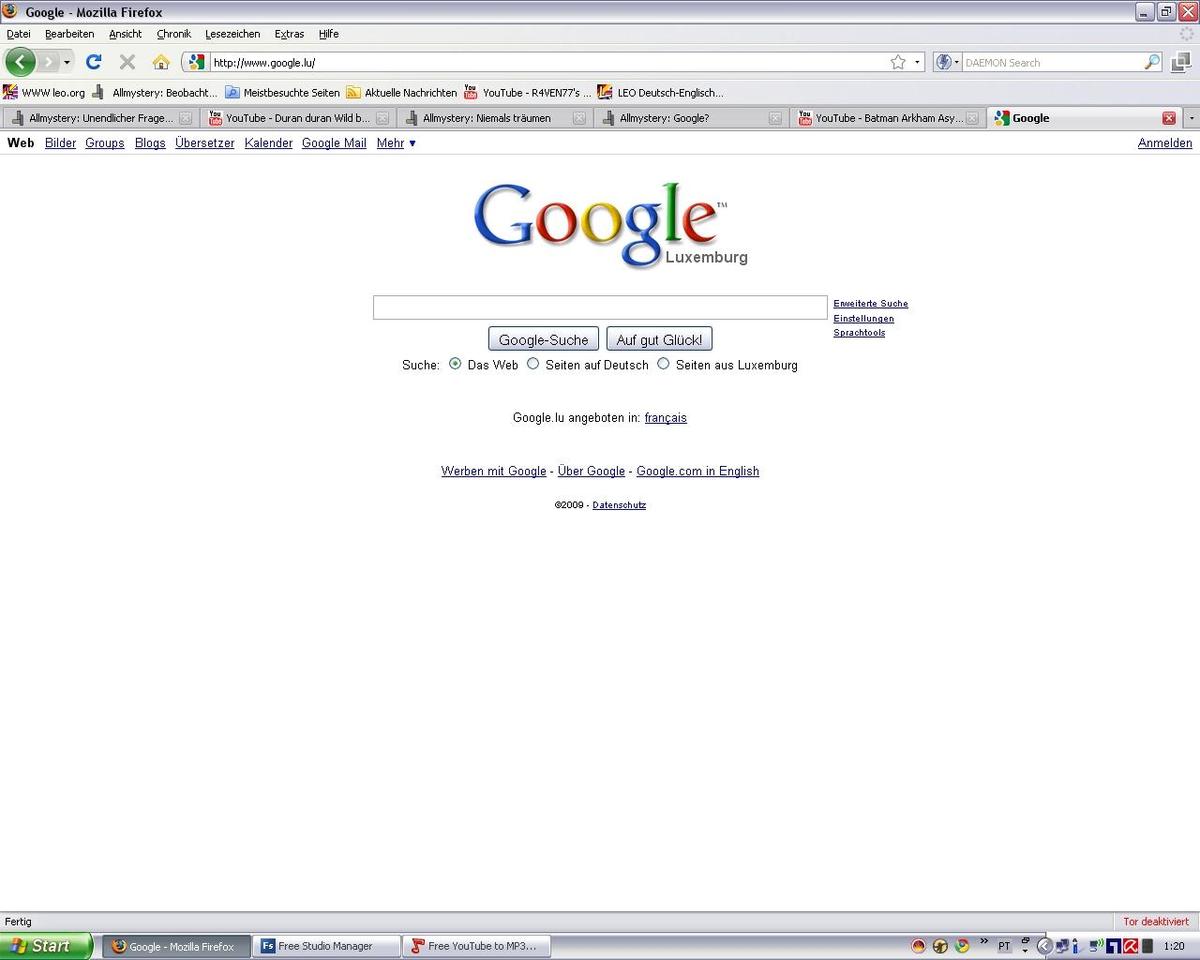Click the Forward navigation arrow
This screenshot has width=1200, height=960.
click(47, 62)
